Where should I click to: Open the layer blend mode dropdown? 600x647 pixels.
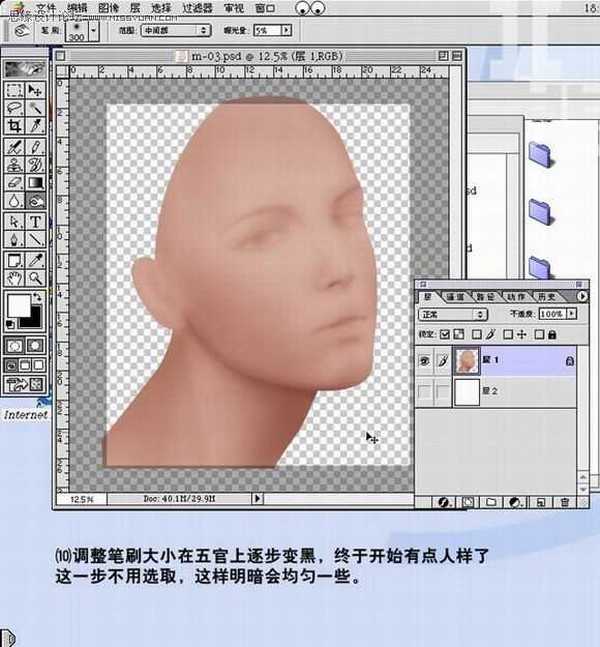click(452, 314)
